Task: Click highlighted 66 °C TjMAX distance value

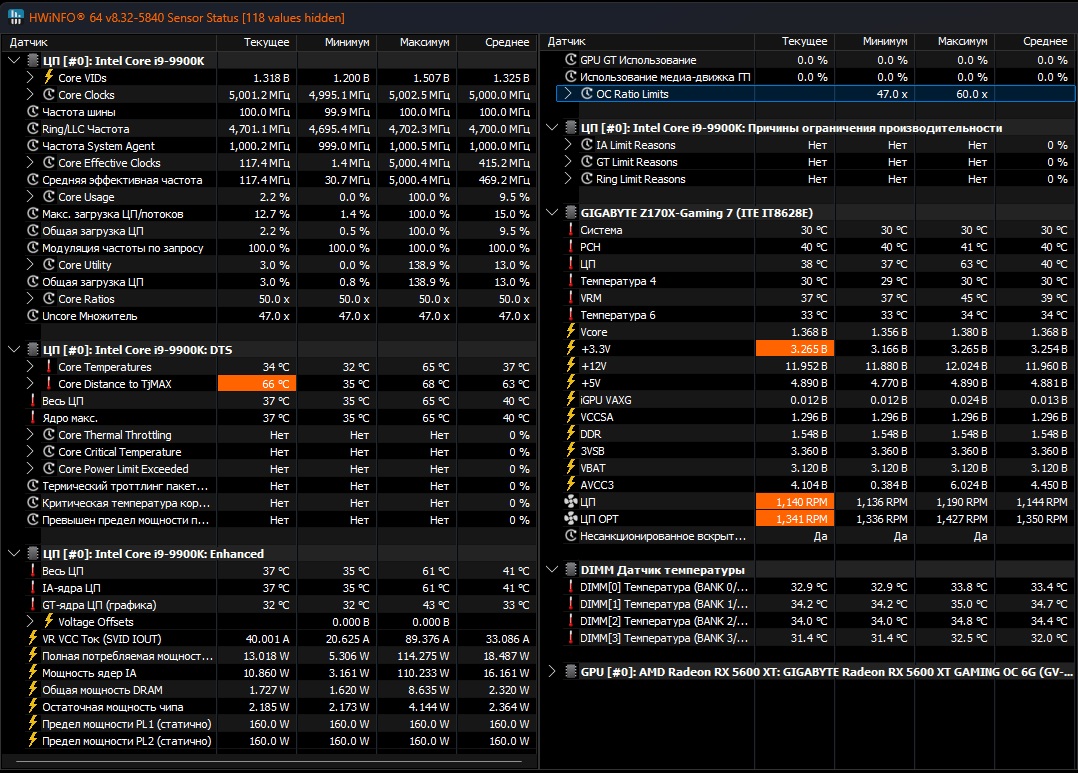Action: tap(256, 384)
